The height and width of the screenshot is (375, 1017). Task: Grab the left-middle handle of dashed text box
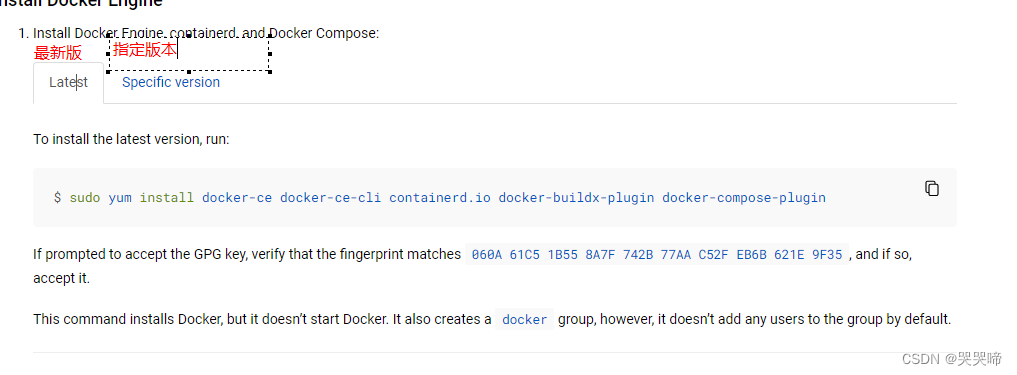coord(109,54)
